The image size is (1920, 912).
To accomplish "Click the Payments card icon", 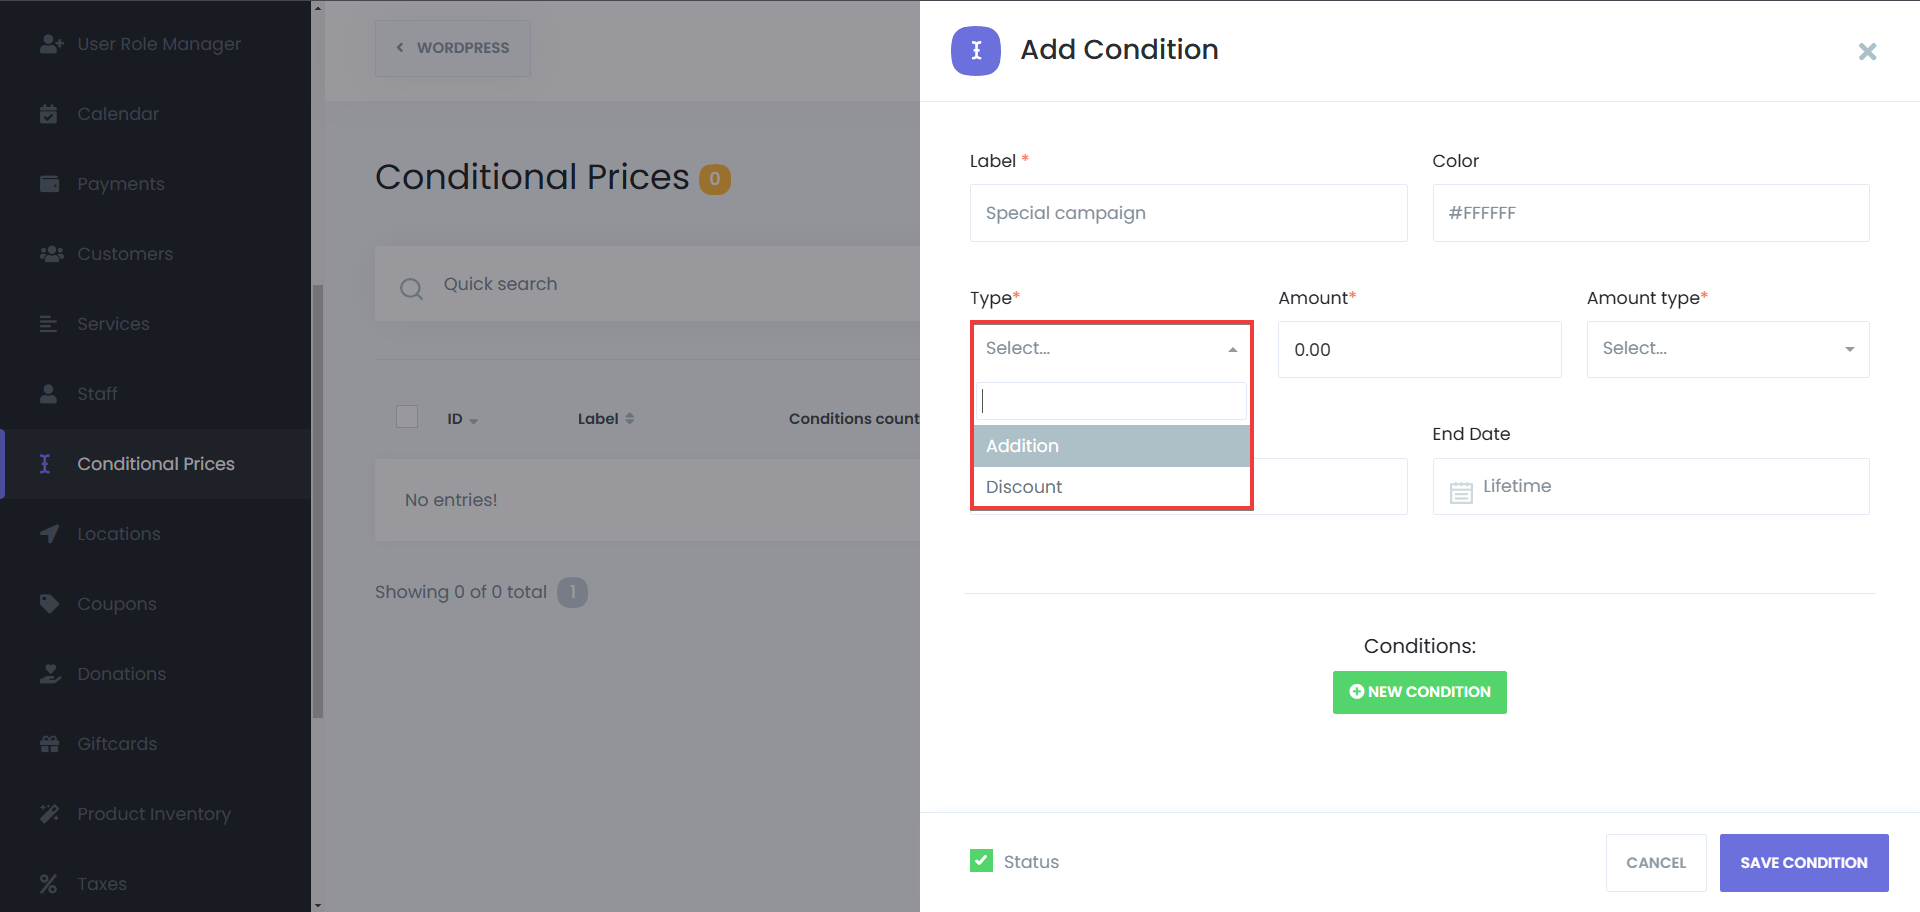I will click(49, 184).
